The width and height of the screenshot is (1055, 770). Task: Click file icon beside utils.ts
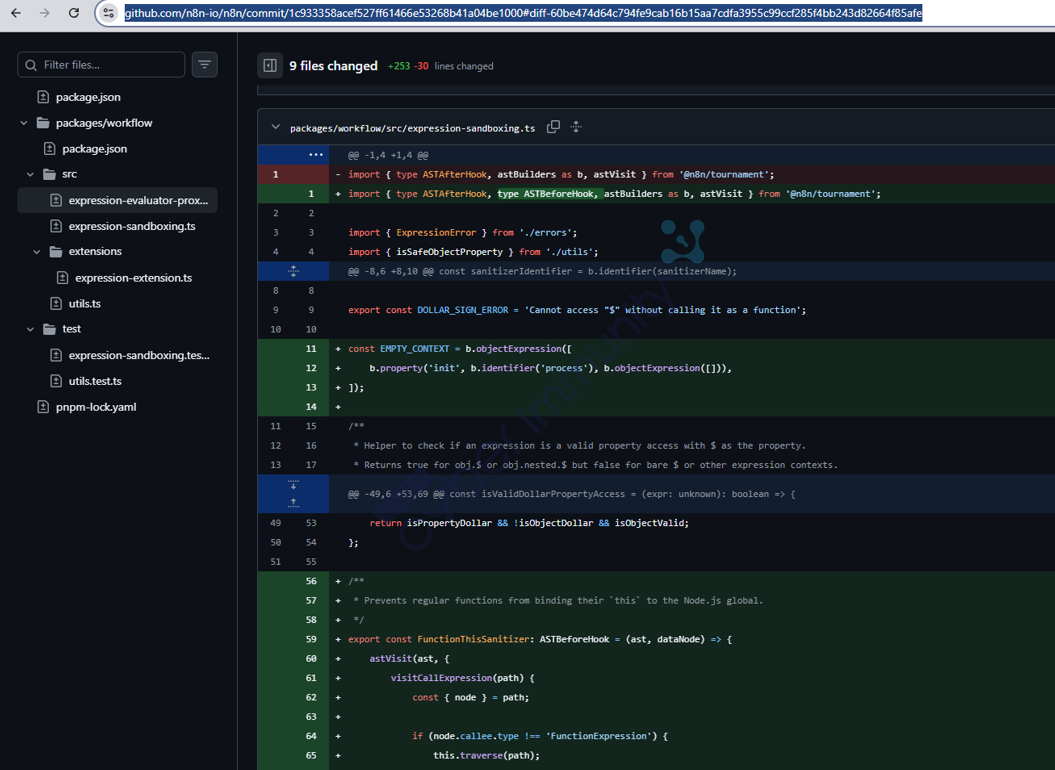click(57, 304)
